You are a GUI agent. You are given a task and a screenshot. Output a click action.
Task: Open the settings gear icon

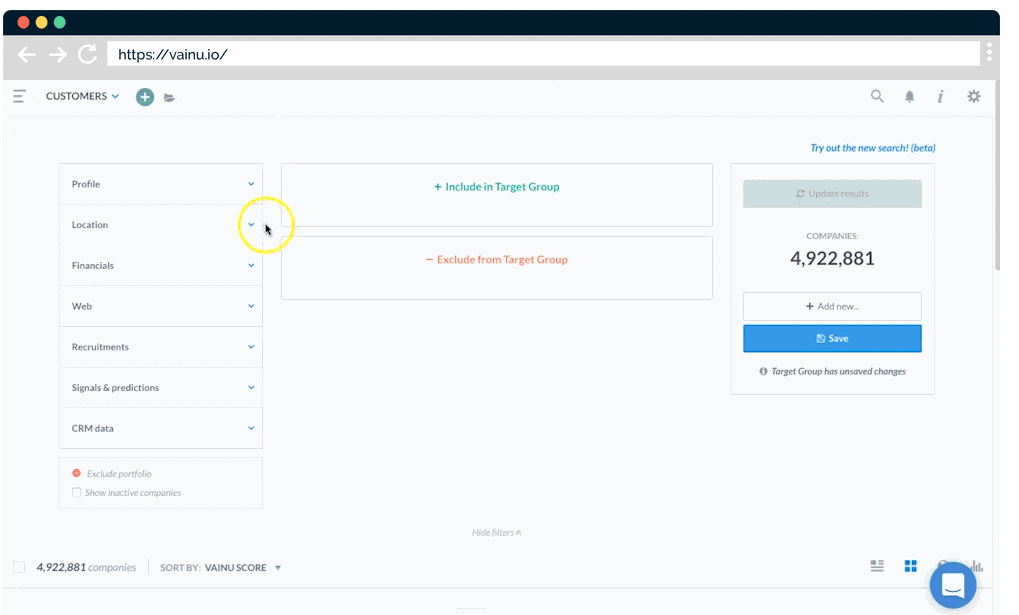point(973,96)
